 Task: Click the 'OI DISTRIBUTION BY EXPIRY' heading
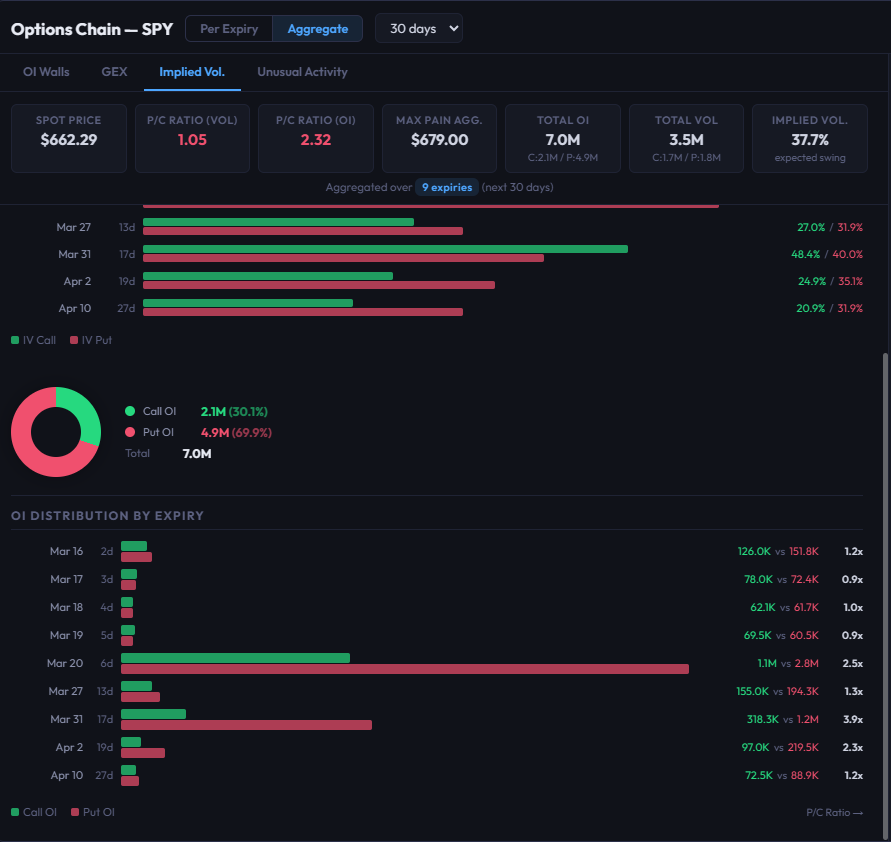pos(107,516)
